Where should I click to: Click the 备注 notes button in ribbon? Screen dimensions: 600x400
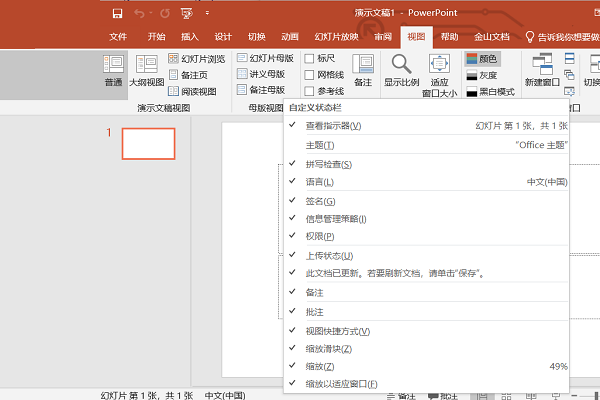[x=363, y=70]
